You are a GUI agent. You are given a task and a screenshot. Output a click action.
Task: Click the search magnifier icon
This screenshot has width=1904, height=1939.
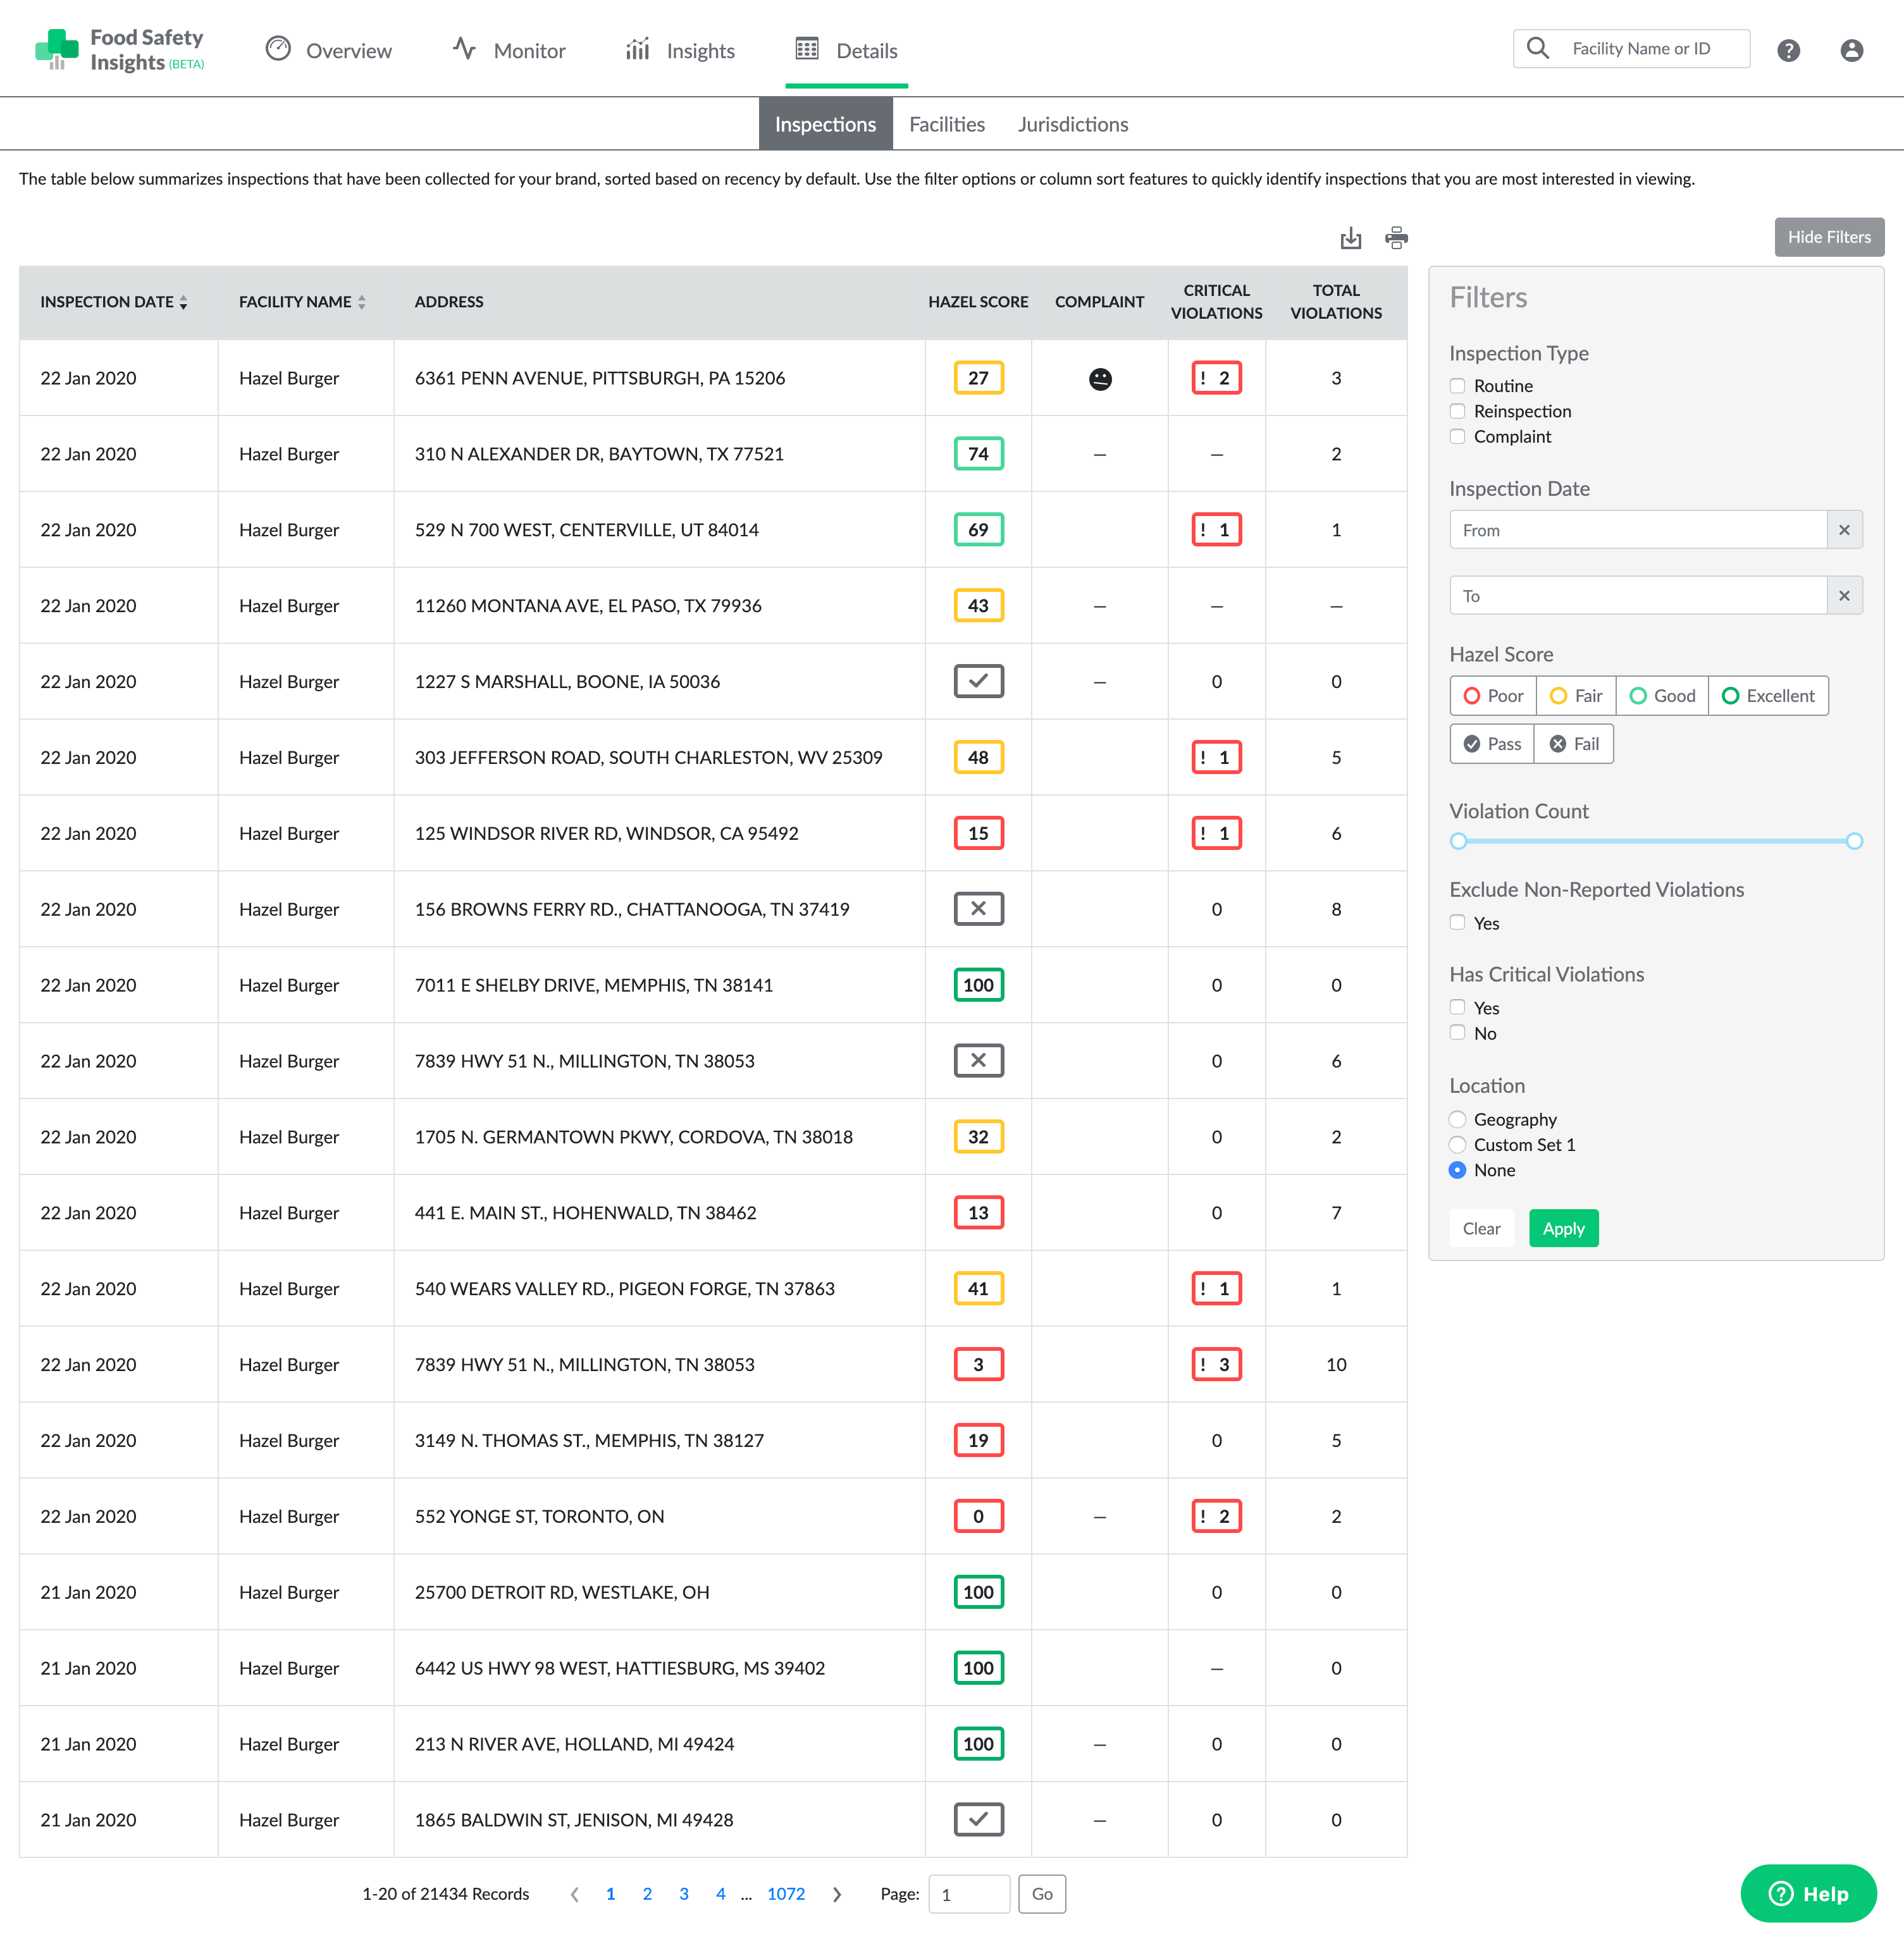tap(1537, 48)
